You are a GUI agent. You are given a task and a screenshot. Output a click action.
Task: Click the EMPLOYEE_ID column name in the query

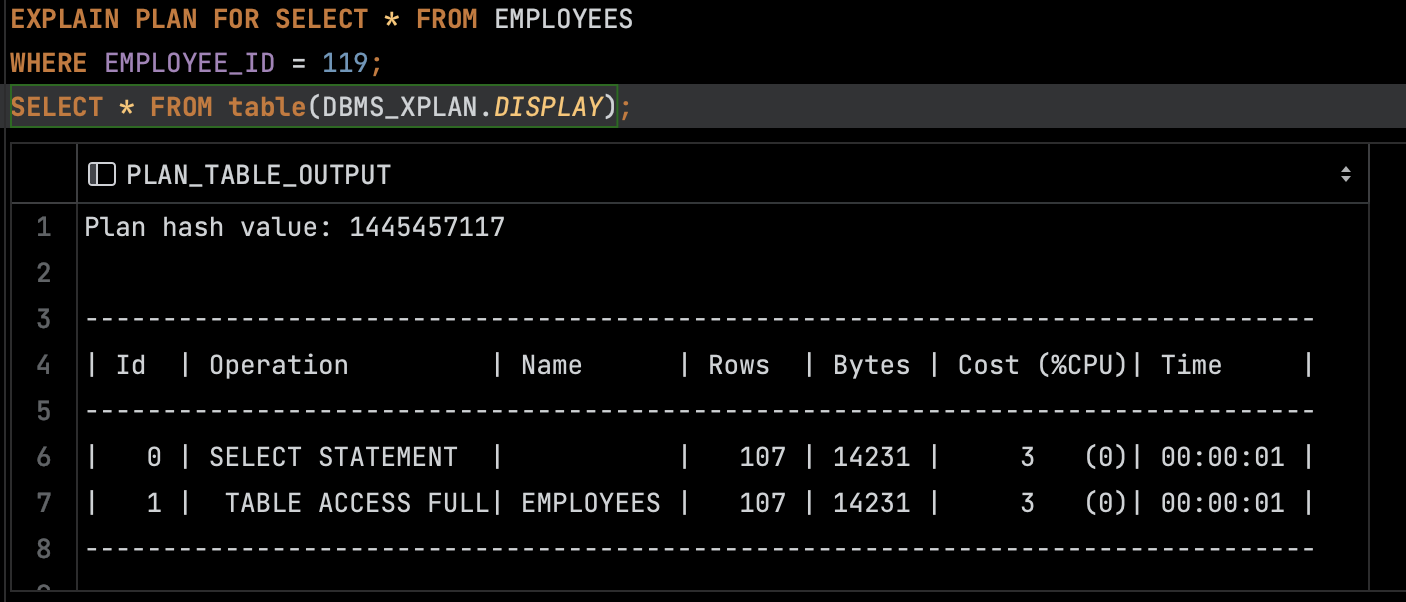coord(189,63)
